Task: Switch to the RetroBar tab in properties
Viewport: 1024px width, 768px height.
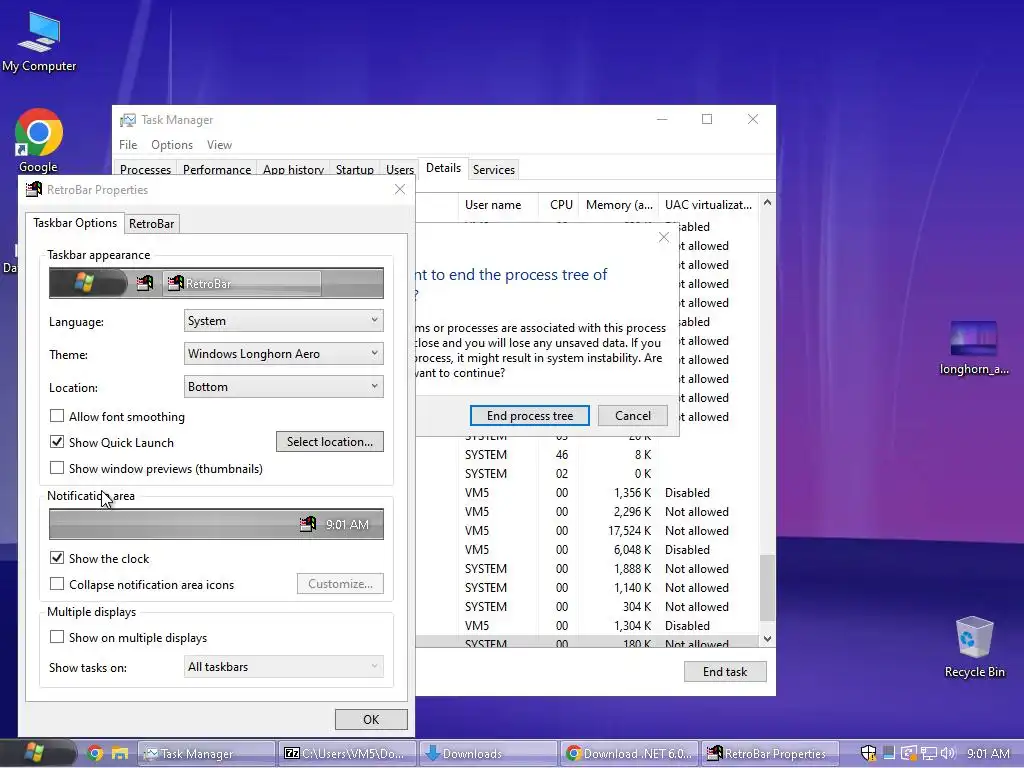Action: click(x=152, y=223)
